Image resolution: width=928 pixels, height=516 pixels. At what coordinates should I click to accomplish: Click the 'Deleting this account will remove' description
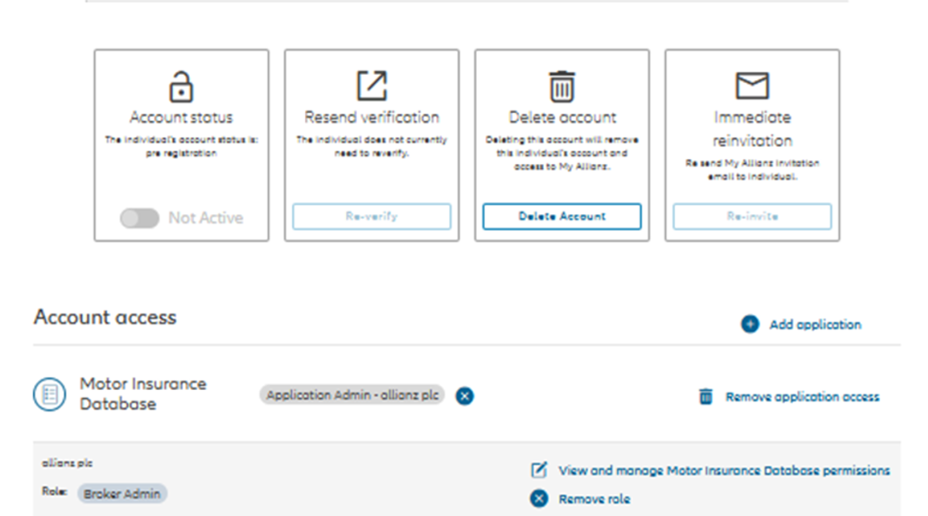[562, 153]
